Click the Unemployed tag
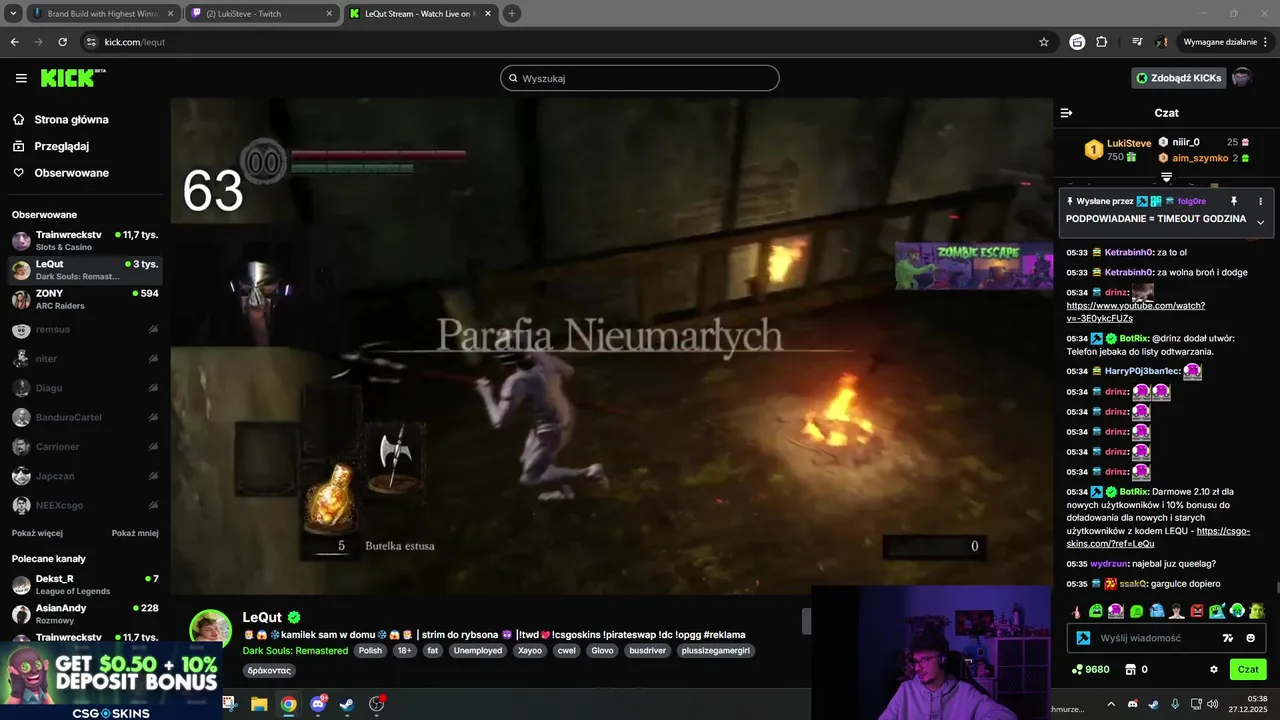Screen dimensions: 1280x720 click(477, 650)
